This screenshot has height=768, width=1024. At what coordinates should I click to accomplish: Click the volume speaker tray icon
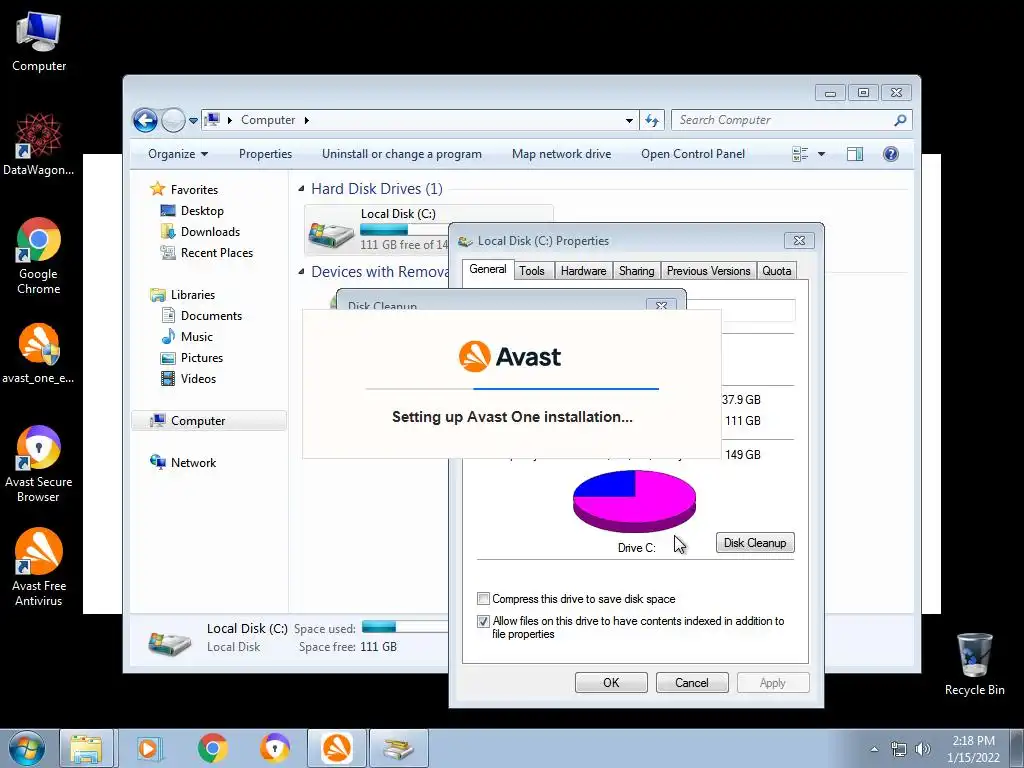click(922, 749)
